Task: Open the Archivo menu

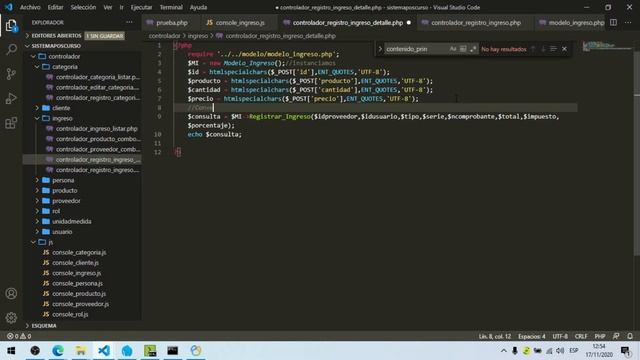Action: 30,7
